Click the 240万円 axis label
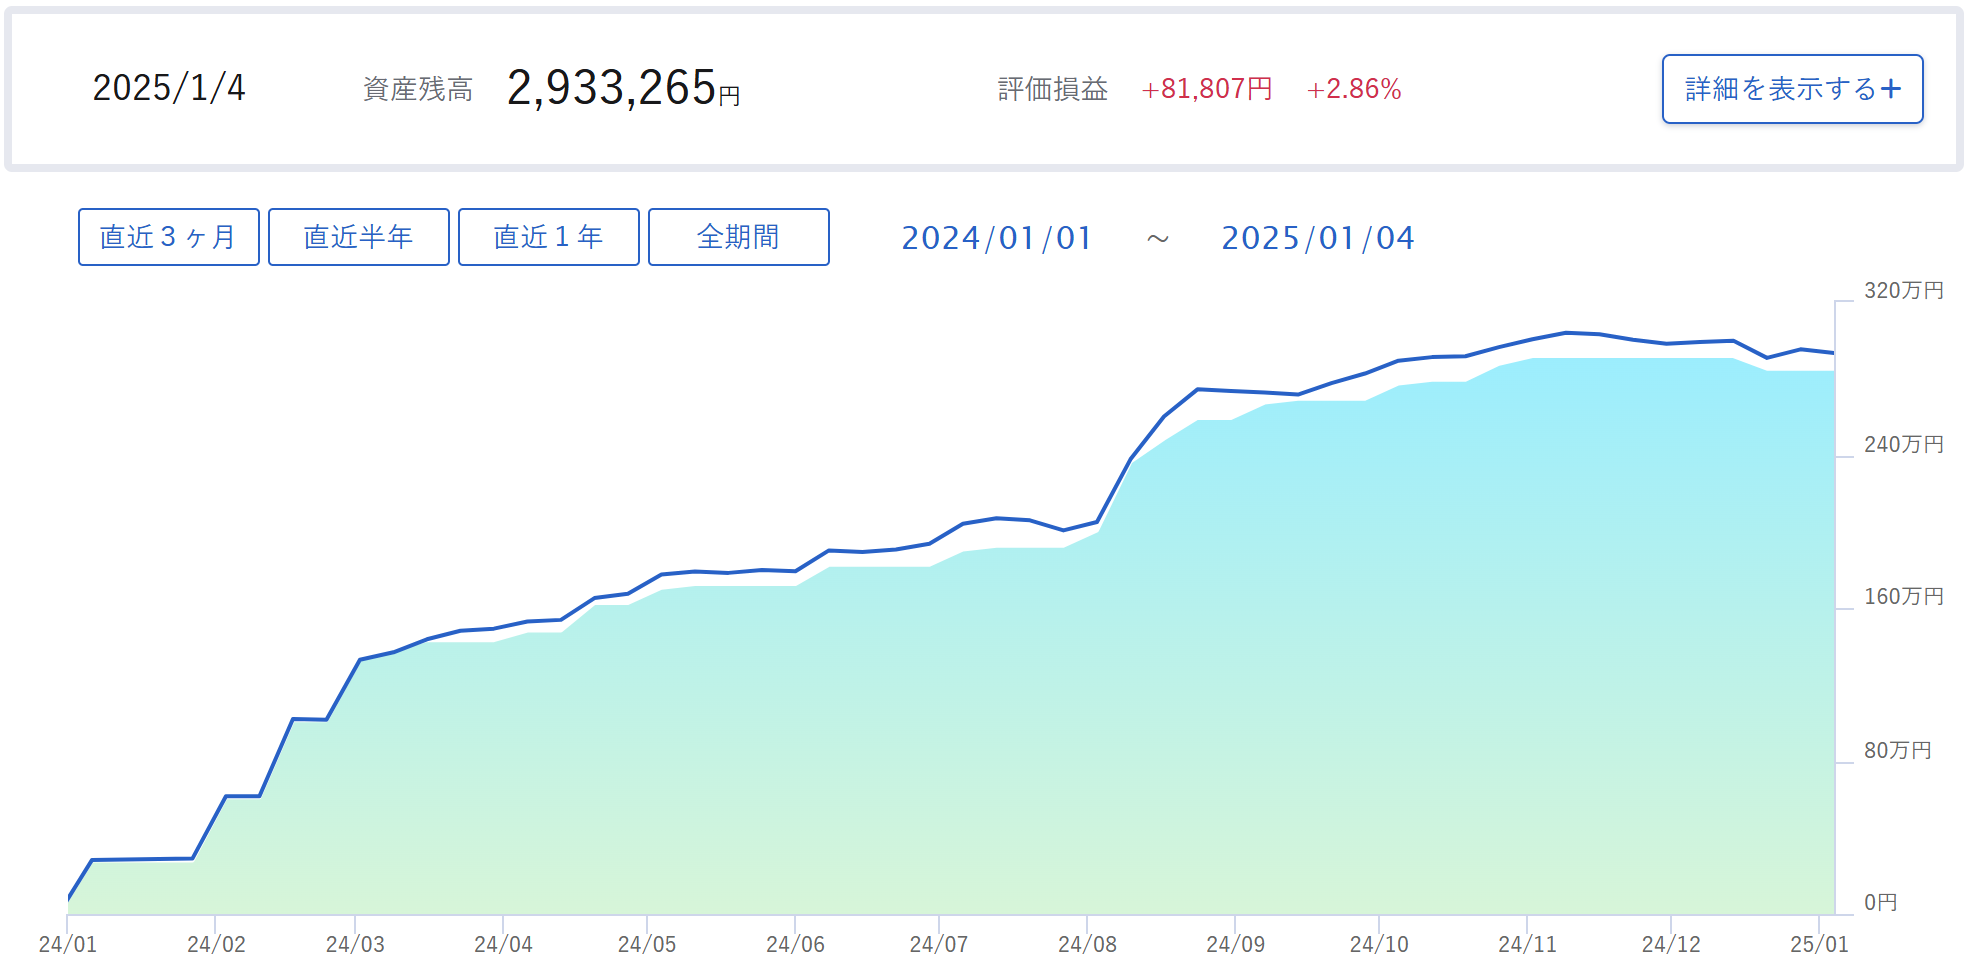 (1904, 444)
